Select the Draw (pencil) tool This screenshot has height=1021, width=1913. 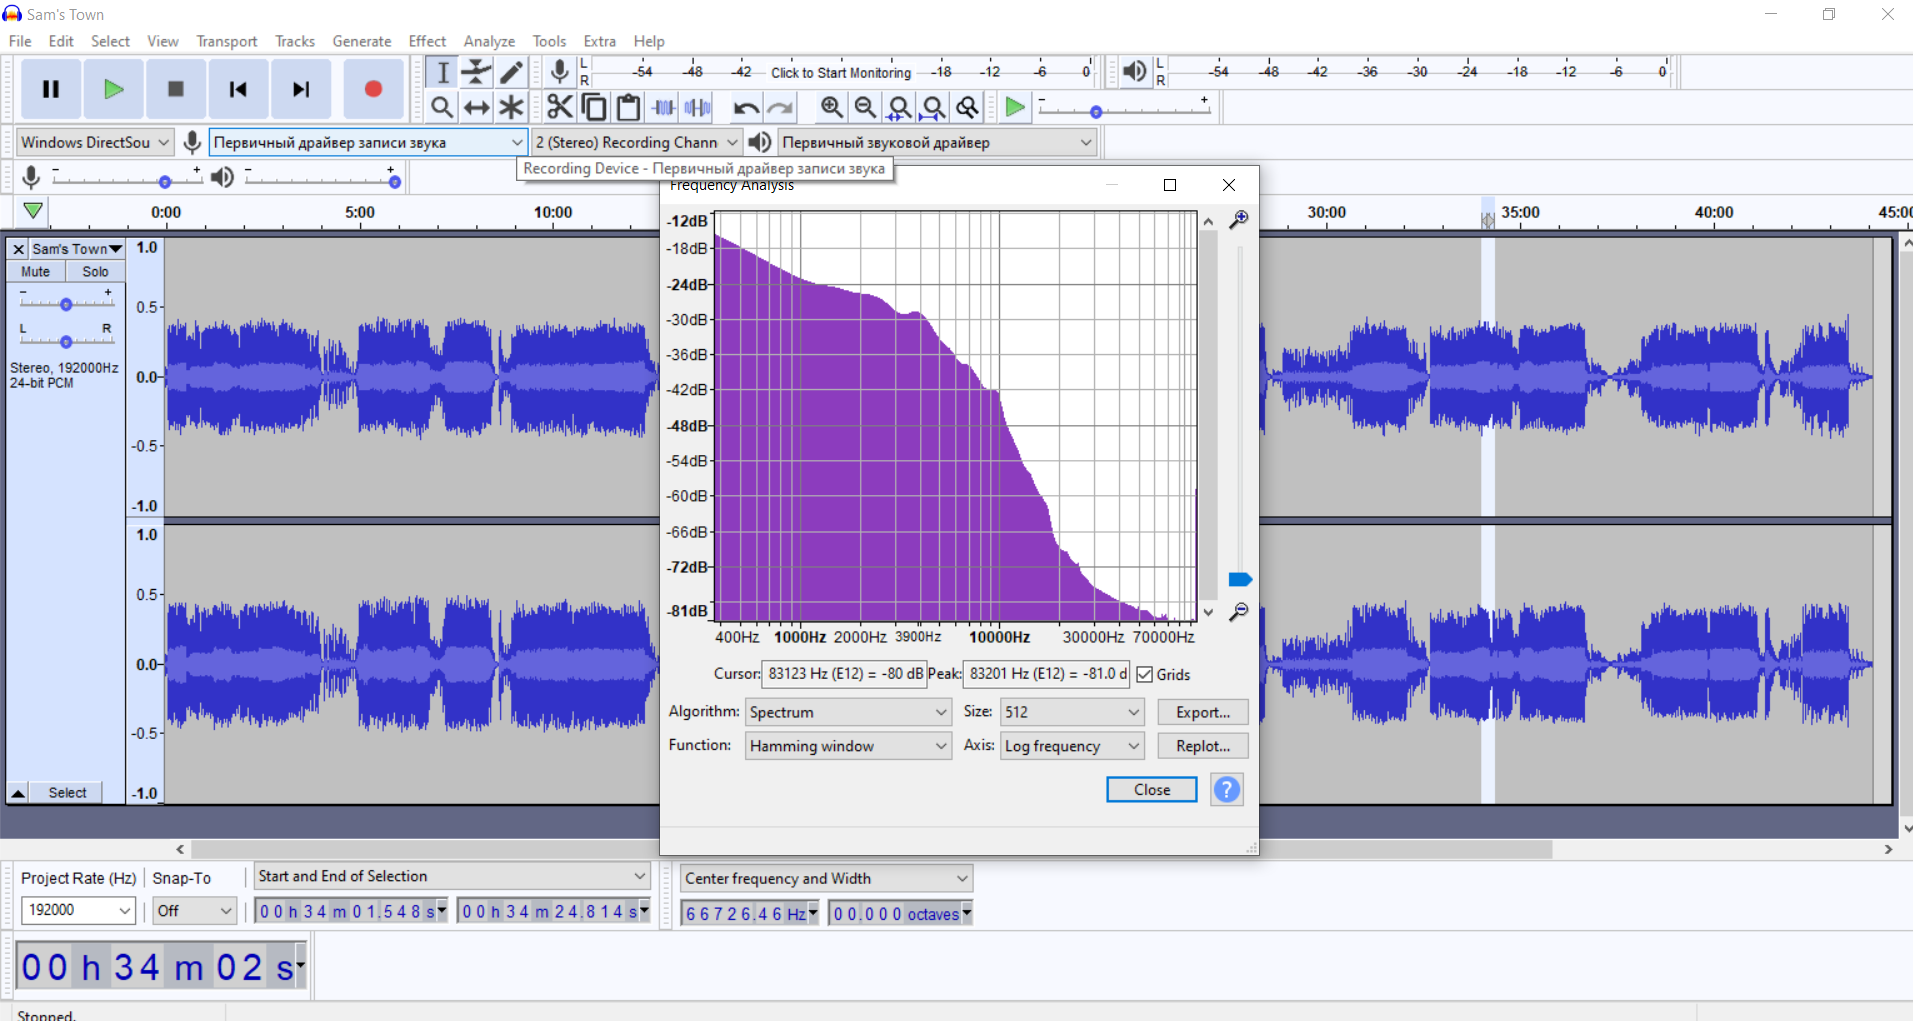(511, 72)
